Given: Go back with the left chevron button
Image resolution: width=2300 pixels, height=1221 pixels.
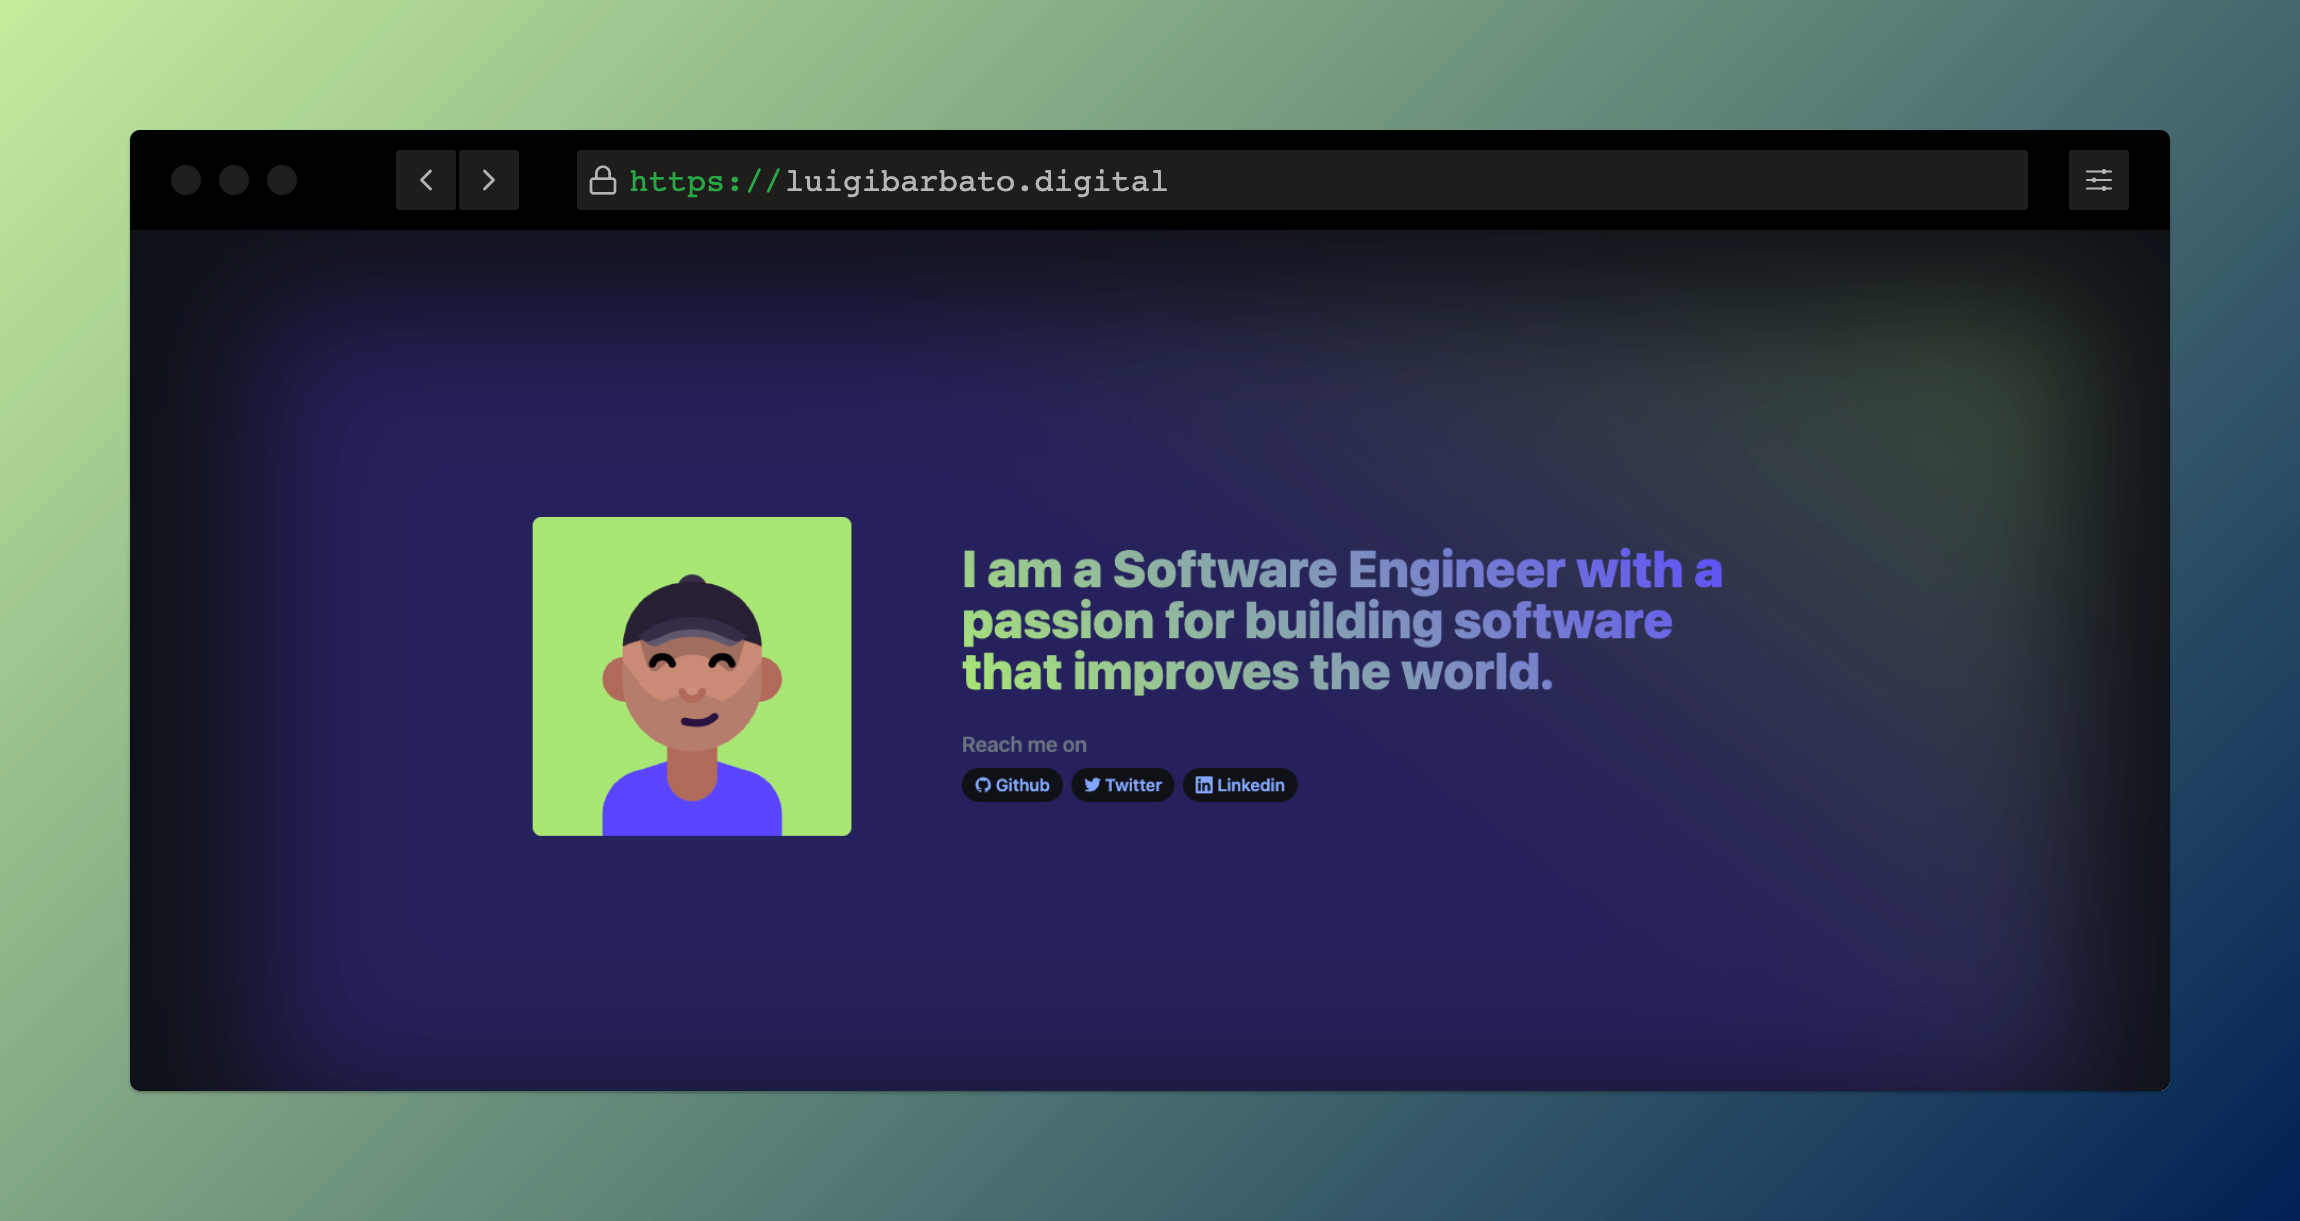Looking at the screenshot, I should 426,180.
